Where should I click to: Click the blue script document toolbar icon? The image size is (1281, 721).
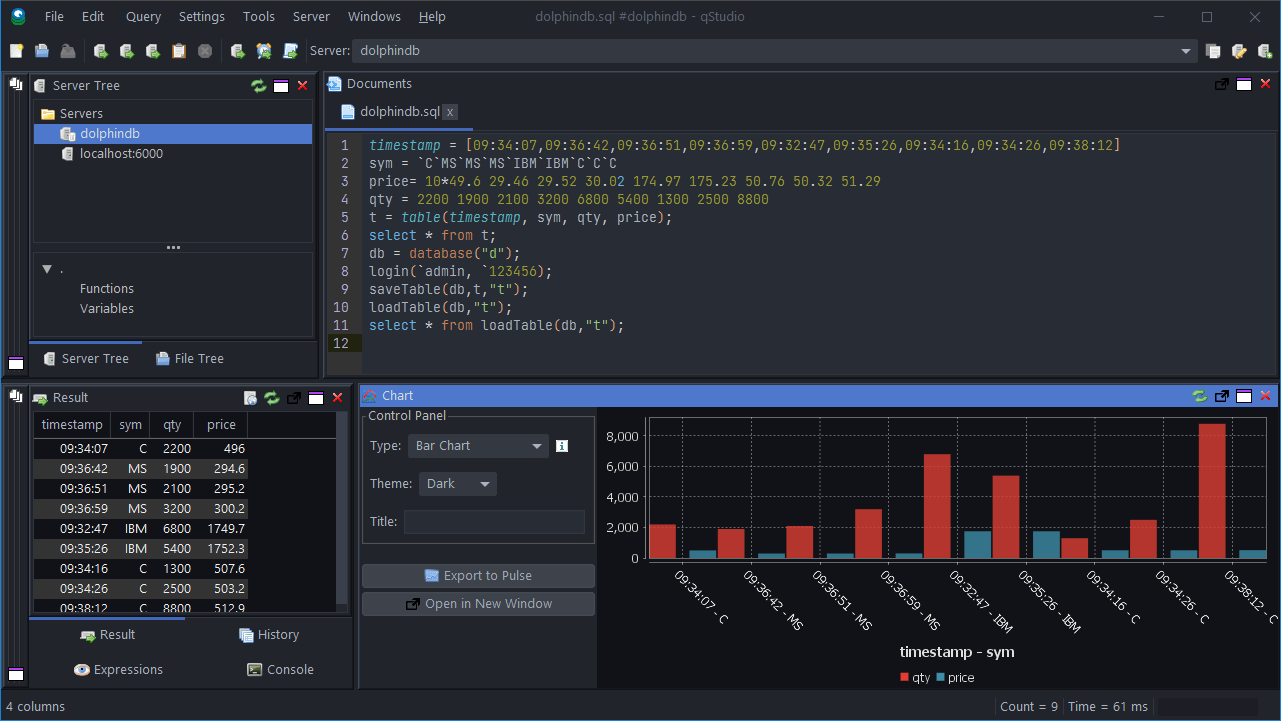290,51
